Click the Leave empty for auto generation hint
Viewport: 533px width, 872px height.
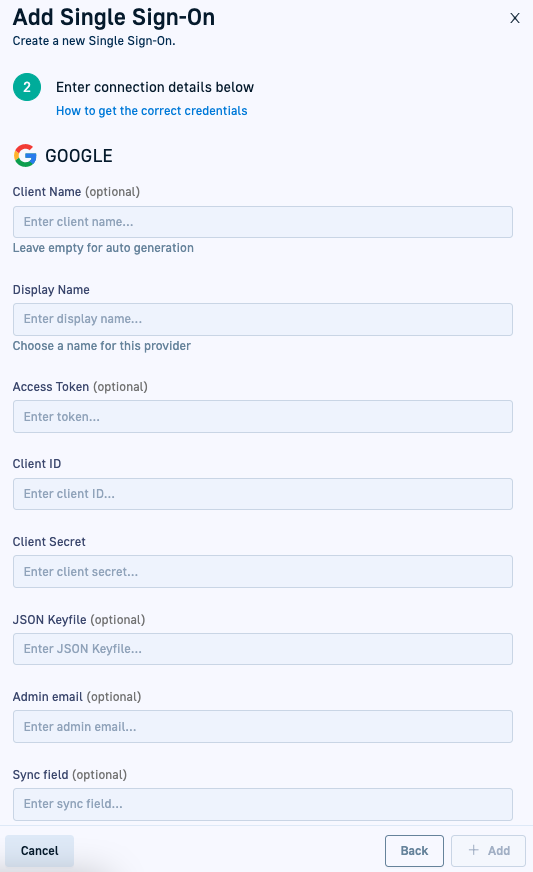point(103,248)
